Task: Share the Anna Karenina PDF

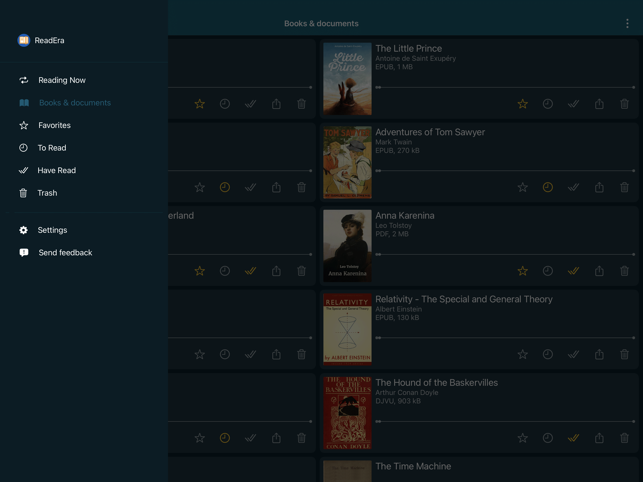Action: [599, 271]
